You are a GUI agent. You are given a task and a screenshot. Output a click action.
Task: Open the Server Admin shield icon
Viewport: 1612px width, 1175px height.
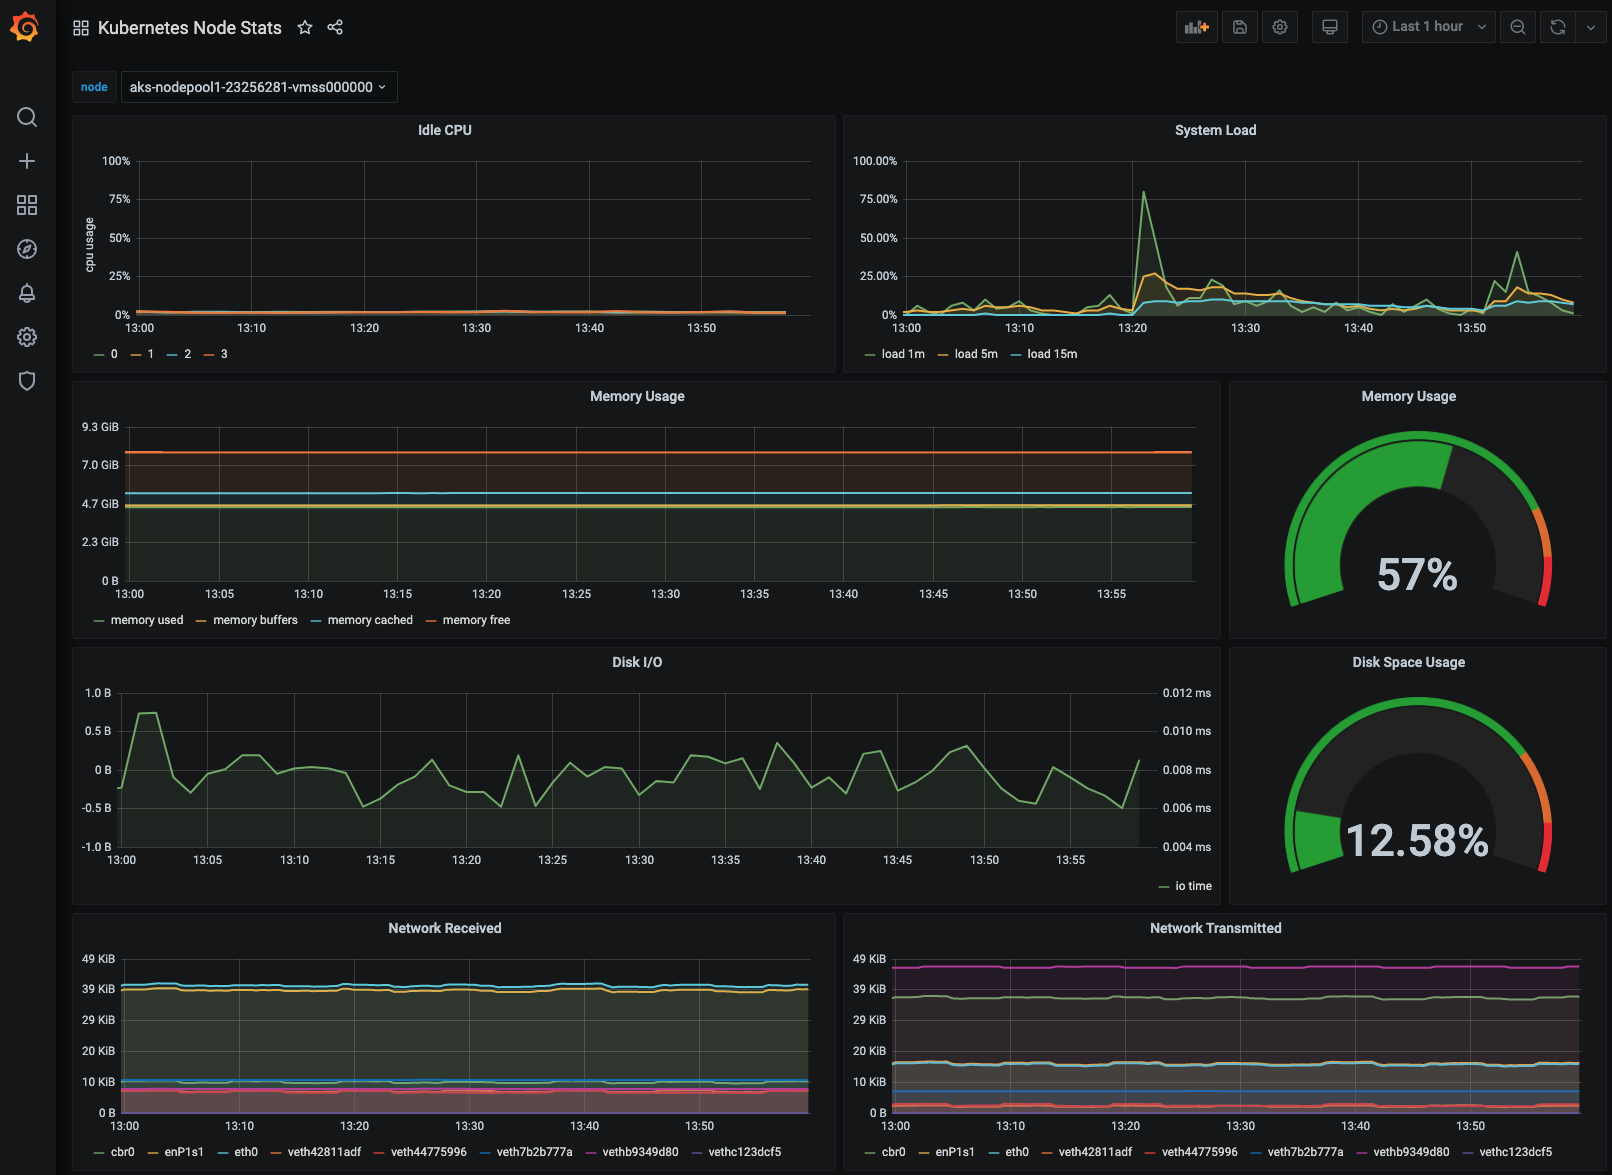coord(27,381)
